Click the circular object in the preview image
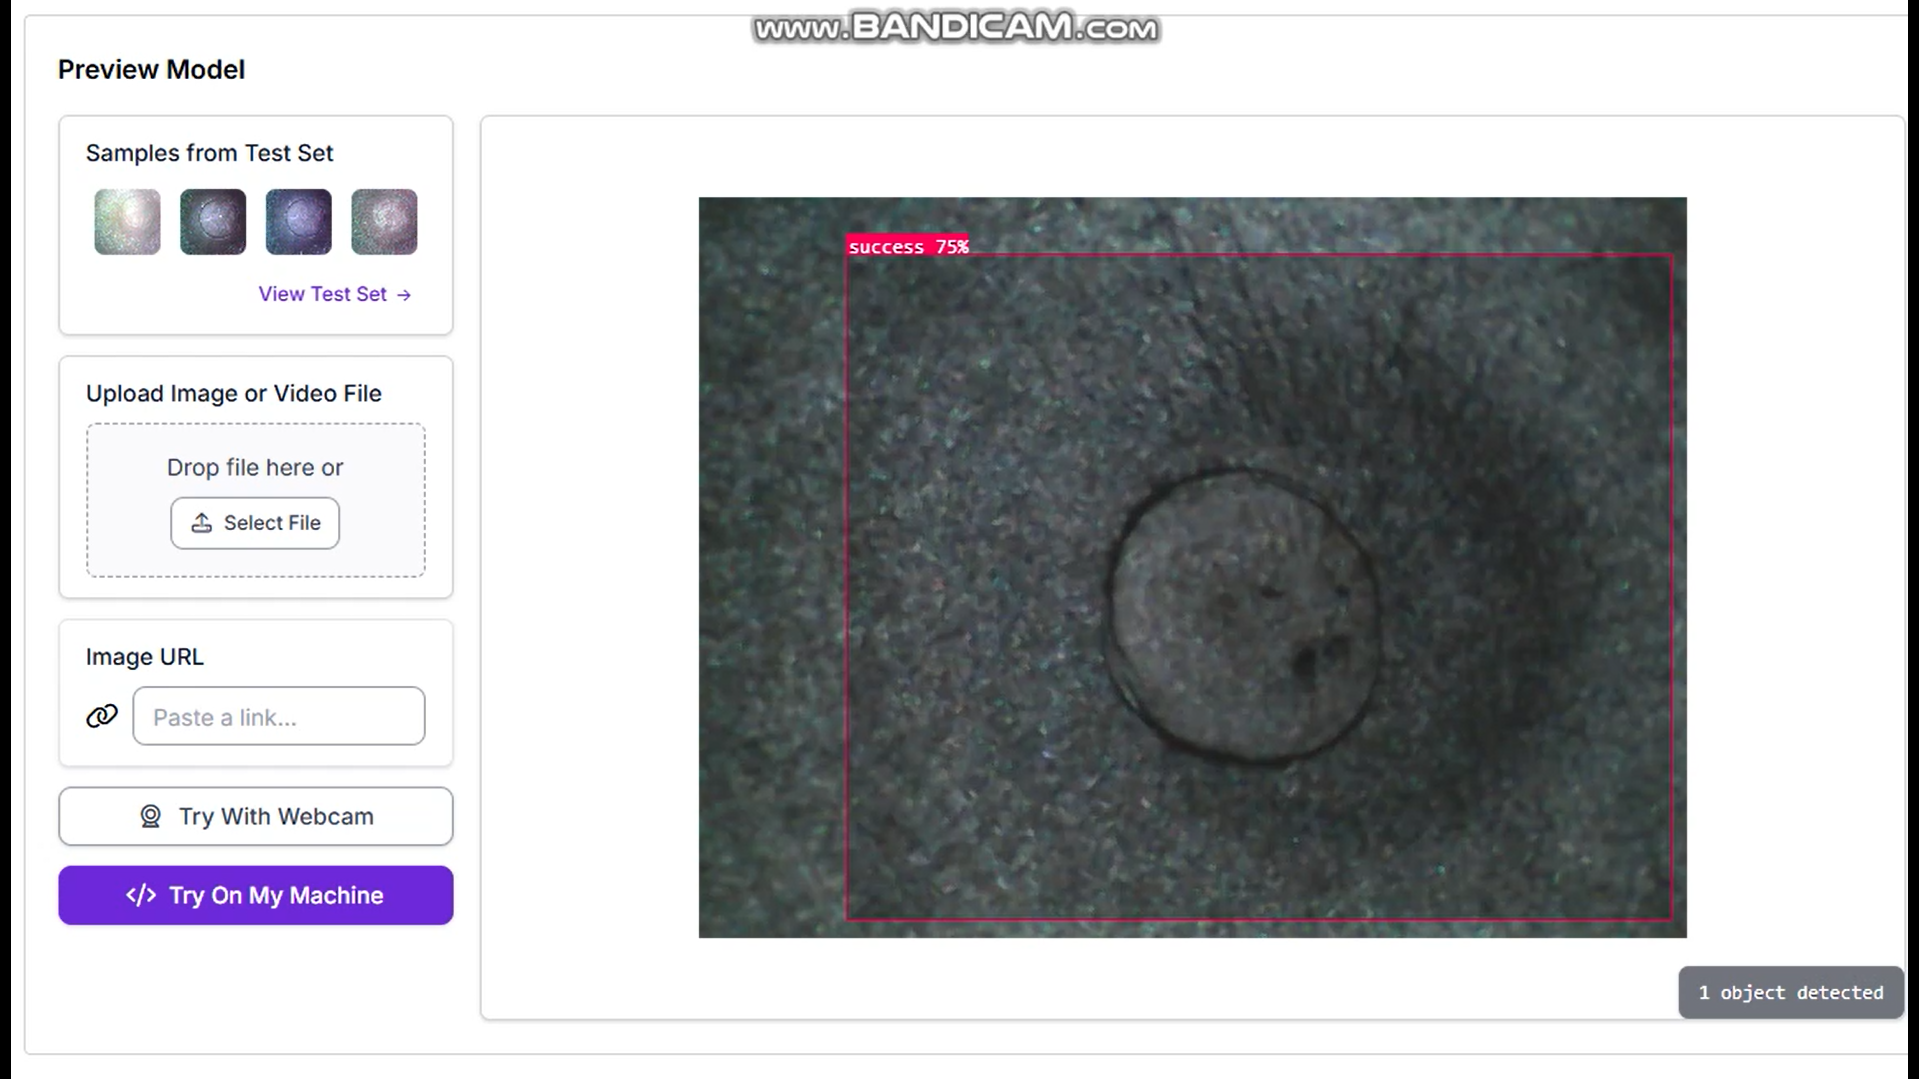The height and width of the screenshot is (1079, 1919). click(x=1242, y=618)
